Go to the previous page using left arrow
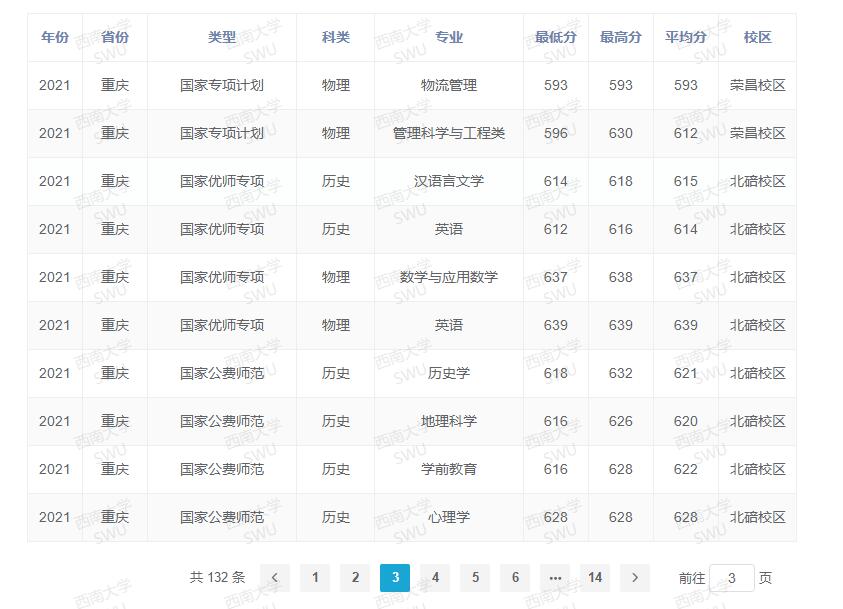Image resolution: width=843 pixels, height=609 pixels. pyautogui.click(x=276, y=578)
